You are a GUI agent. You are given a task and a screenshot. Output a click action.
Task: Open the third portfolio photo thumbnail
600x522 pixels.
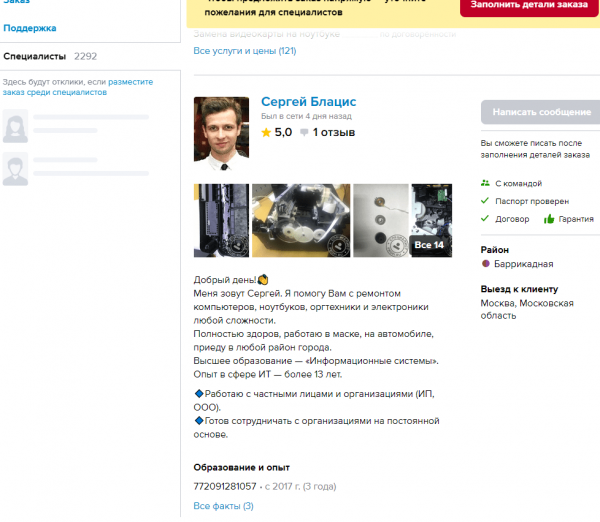381,220
